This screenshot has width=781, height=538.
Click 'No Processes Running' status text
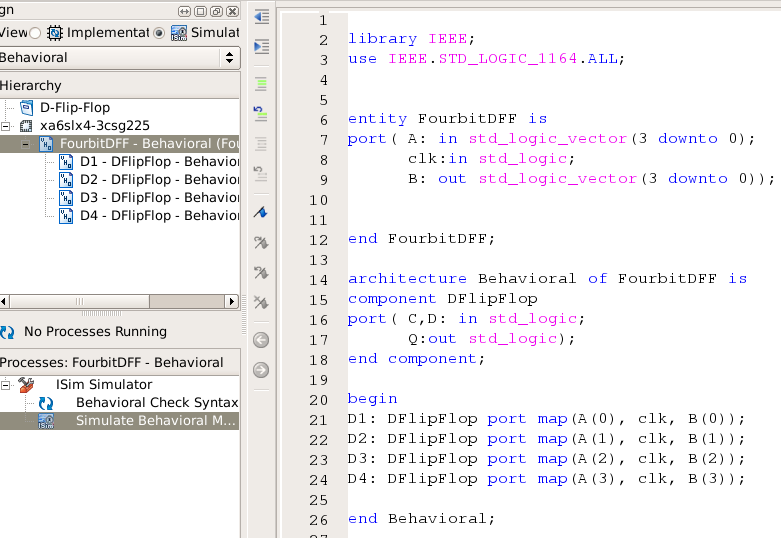95,331
